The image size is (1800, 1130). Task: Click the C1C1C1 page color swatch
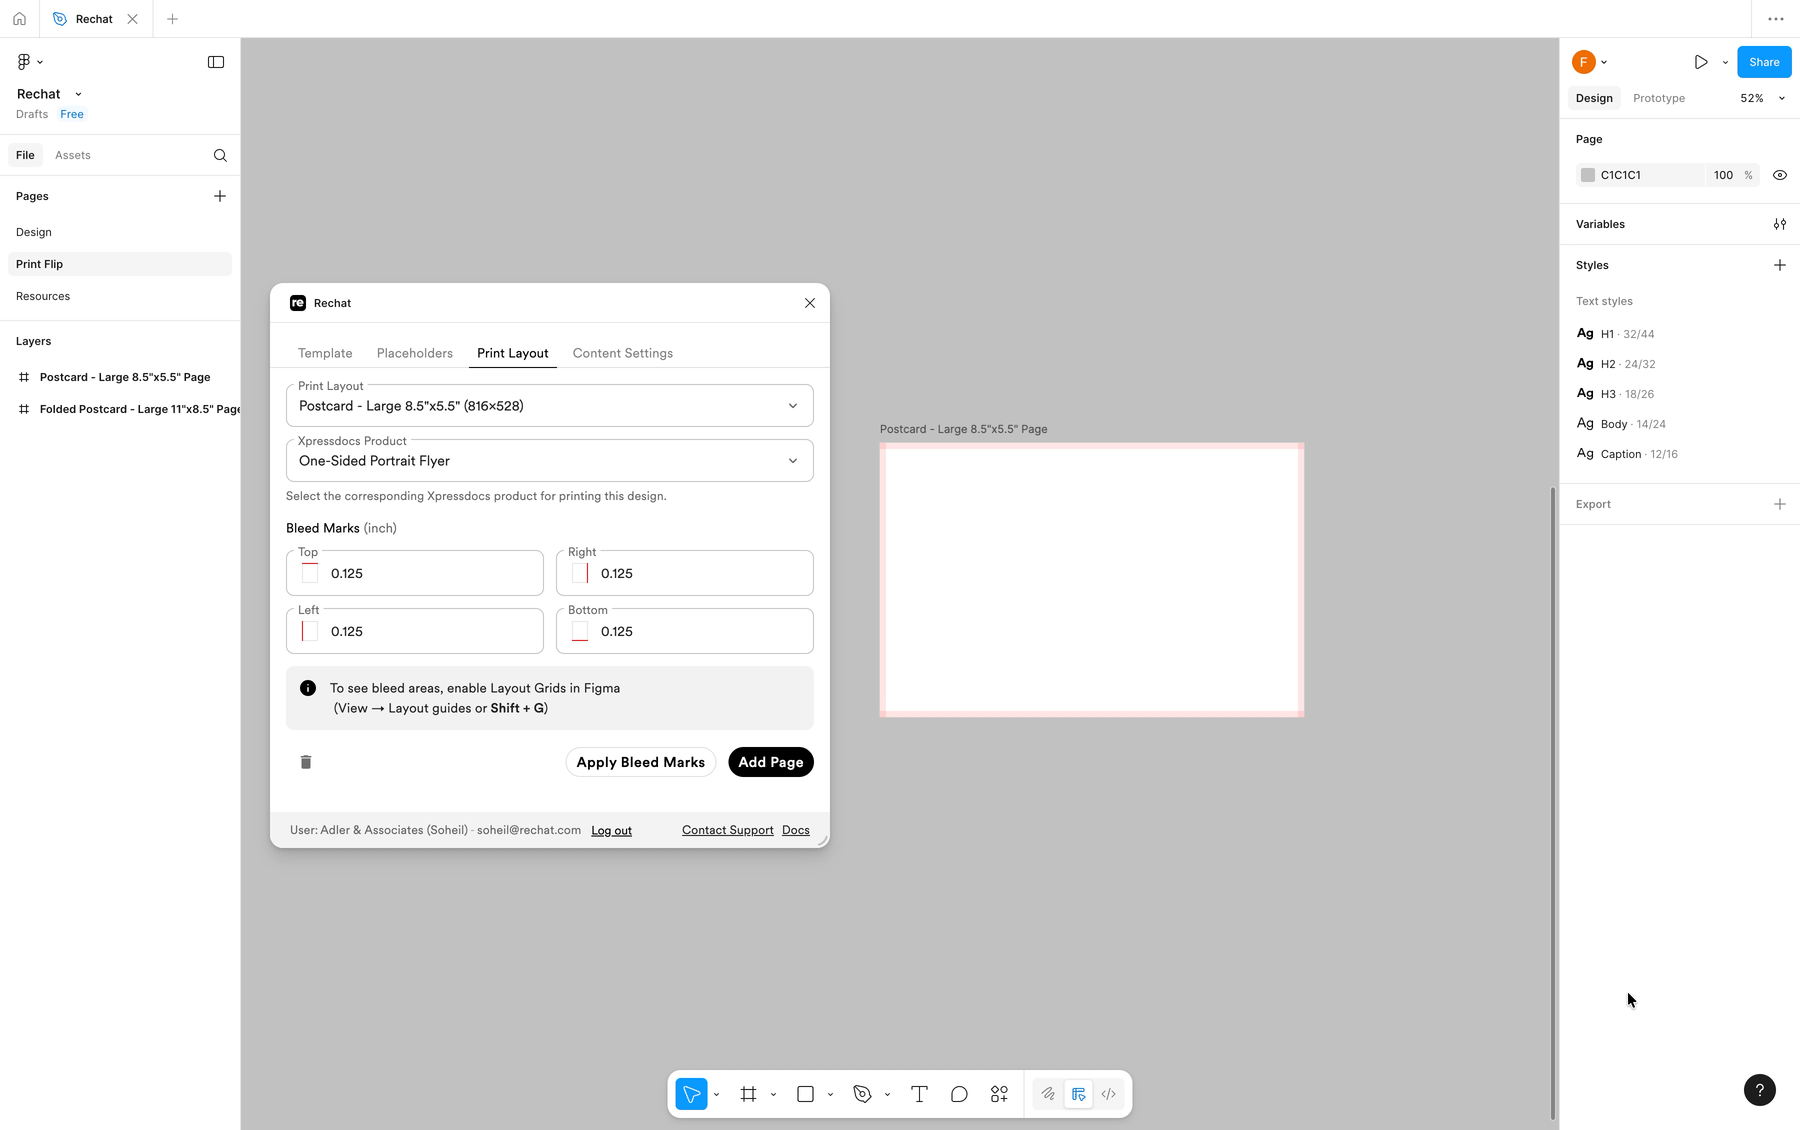click(x=1587, y=175)
